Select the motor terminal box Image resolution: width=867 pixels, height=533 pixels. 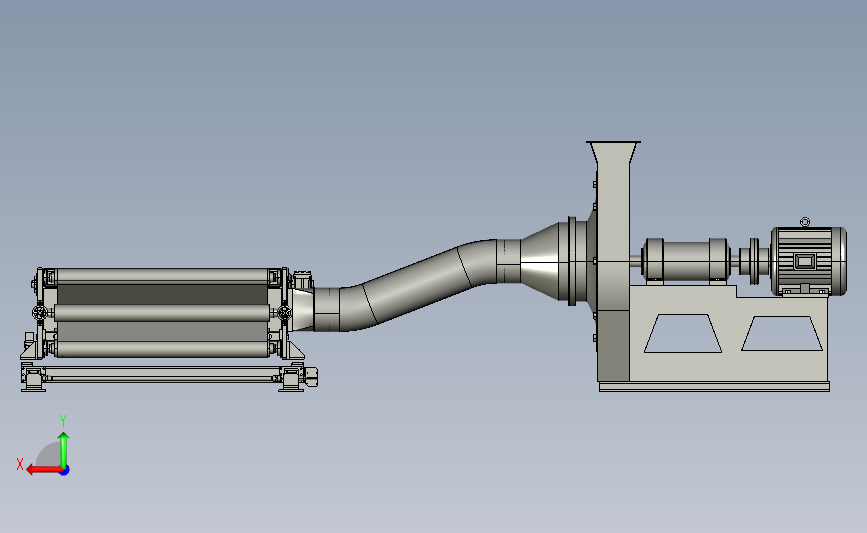(805, 261)
